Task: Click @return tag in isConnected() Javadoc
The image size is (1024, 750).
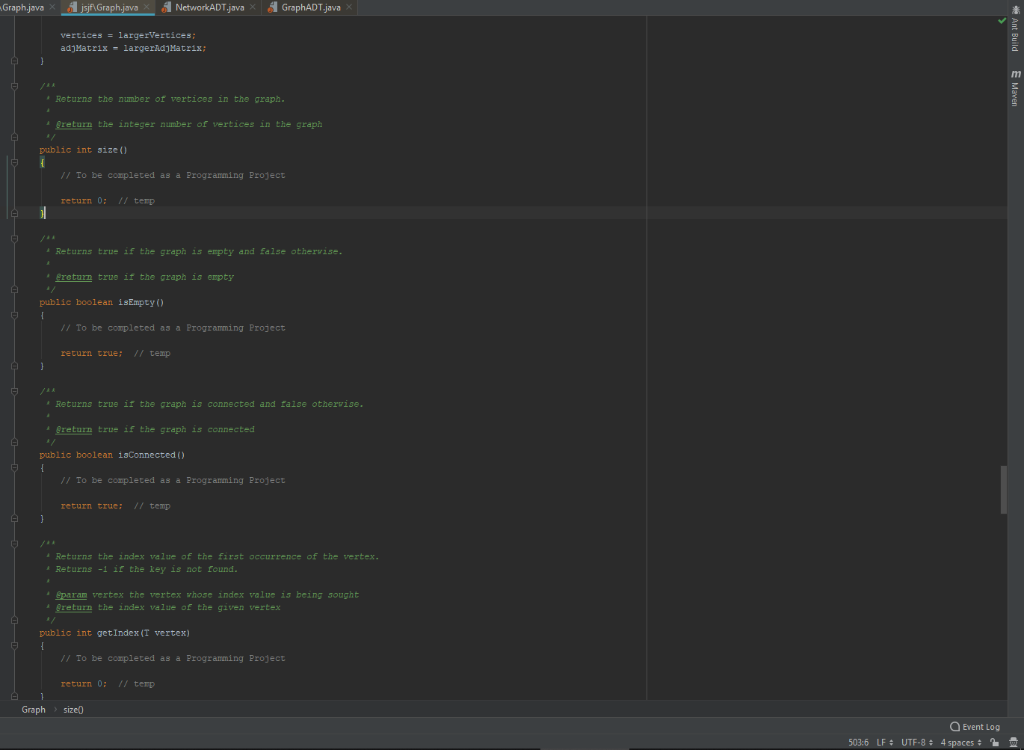Action: click(74, 429)
